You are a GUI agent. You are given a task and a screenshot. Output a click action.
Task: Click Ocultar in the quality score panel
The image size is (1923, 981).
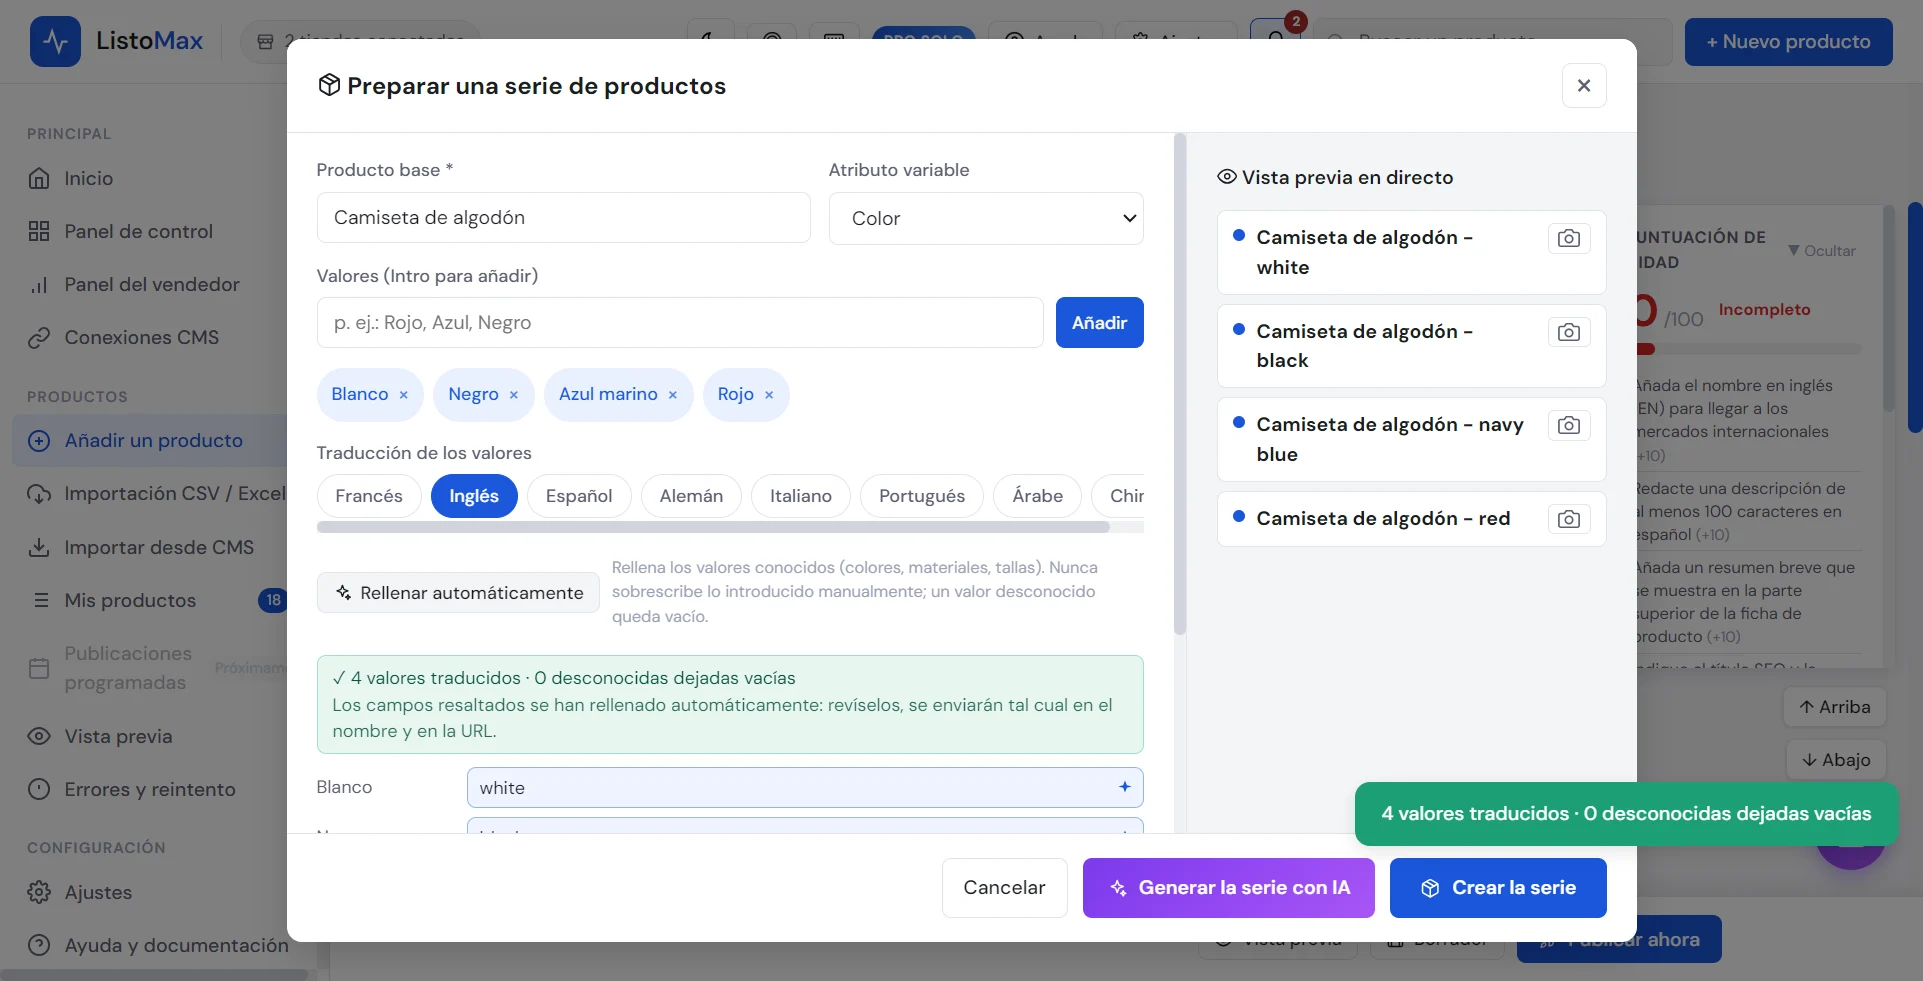[x=1822, y=251]
